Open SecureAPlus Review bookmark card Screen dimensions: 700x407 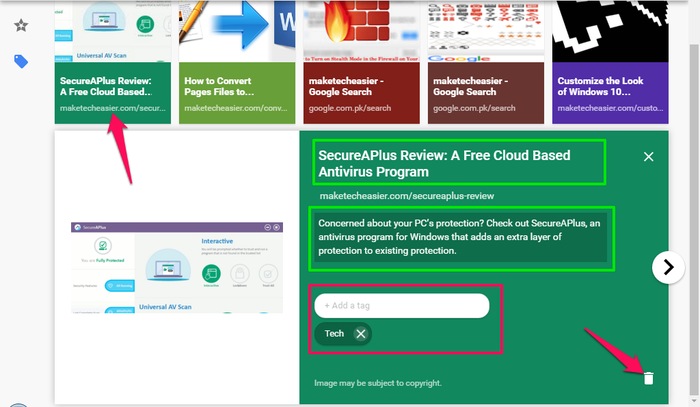click(113, 62)
